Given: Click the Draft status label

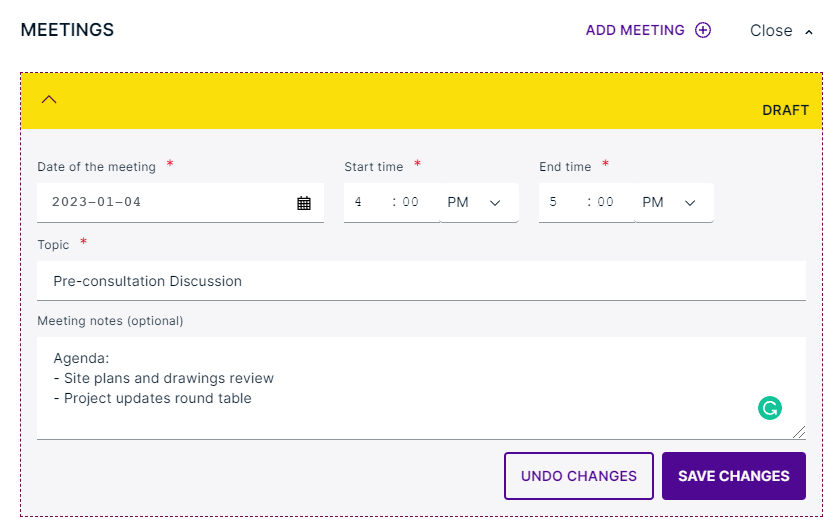Looking at the screenshot, I should [785, 110].
